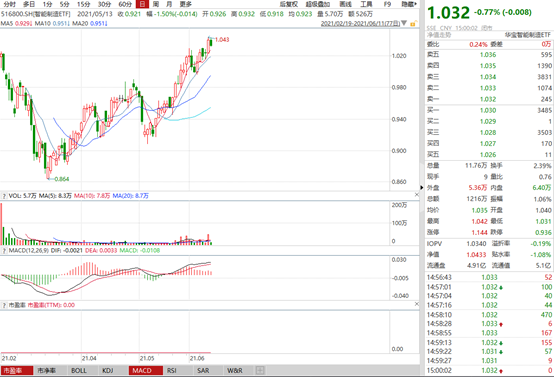Click the orange unlock icon beside date range
The image size is (554, 377).
pos(413,23)
